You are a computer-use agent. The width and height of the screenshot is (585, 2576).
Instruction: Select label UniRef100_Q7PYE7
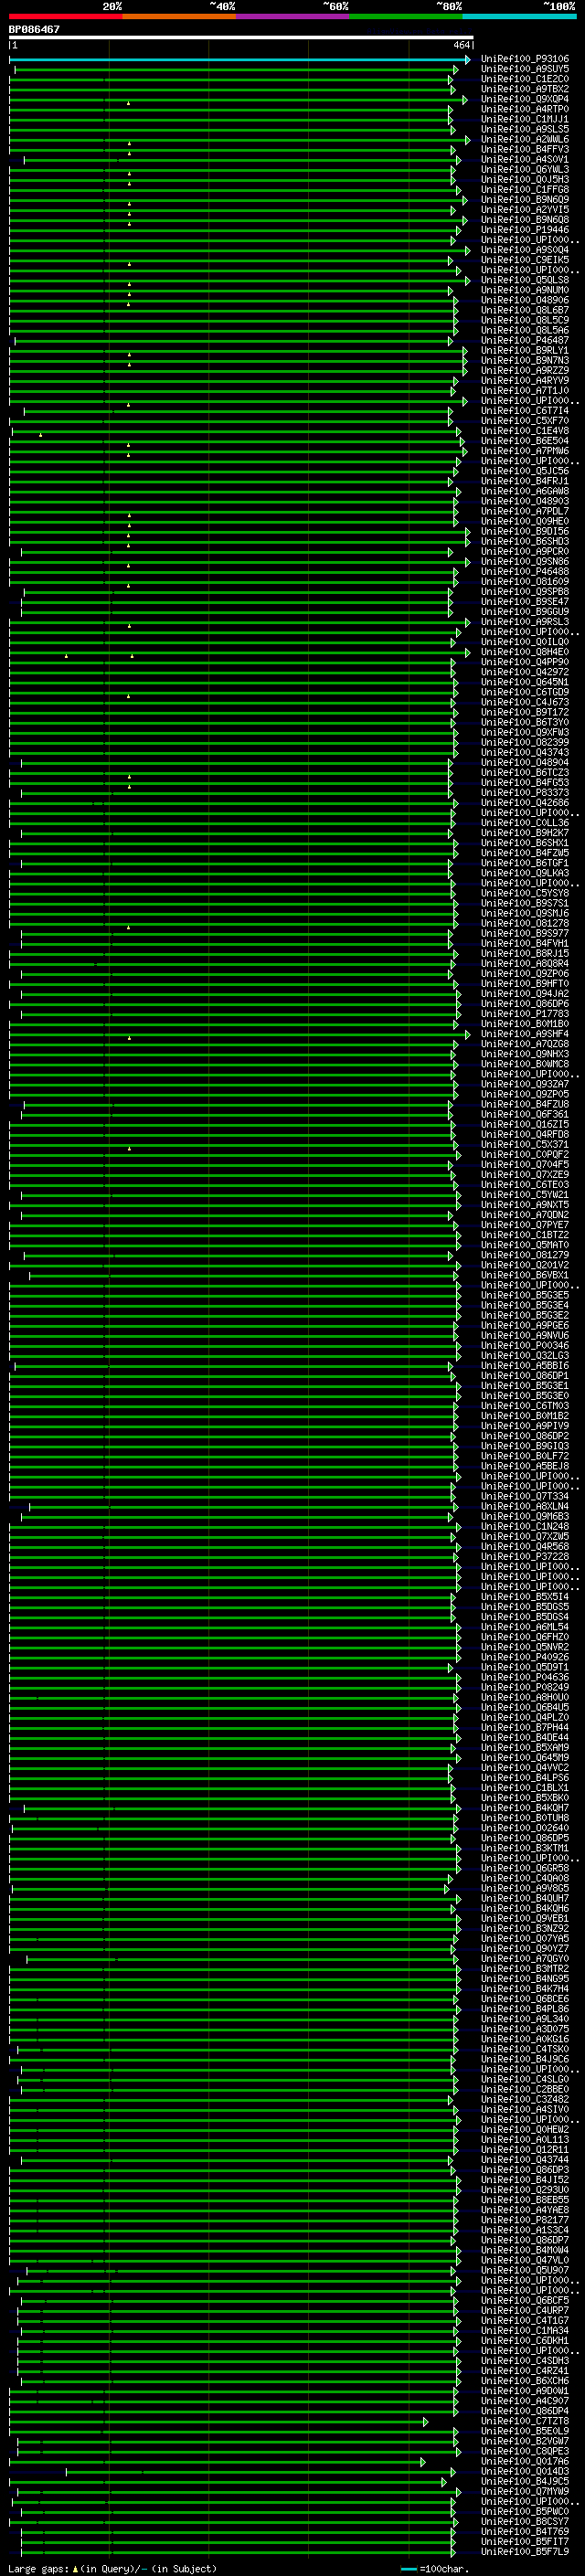coord(525,1226)
